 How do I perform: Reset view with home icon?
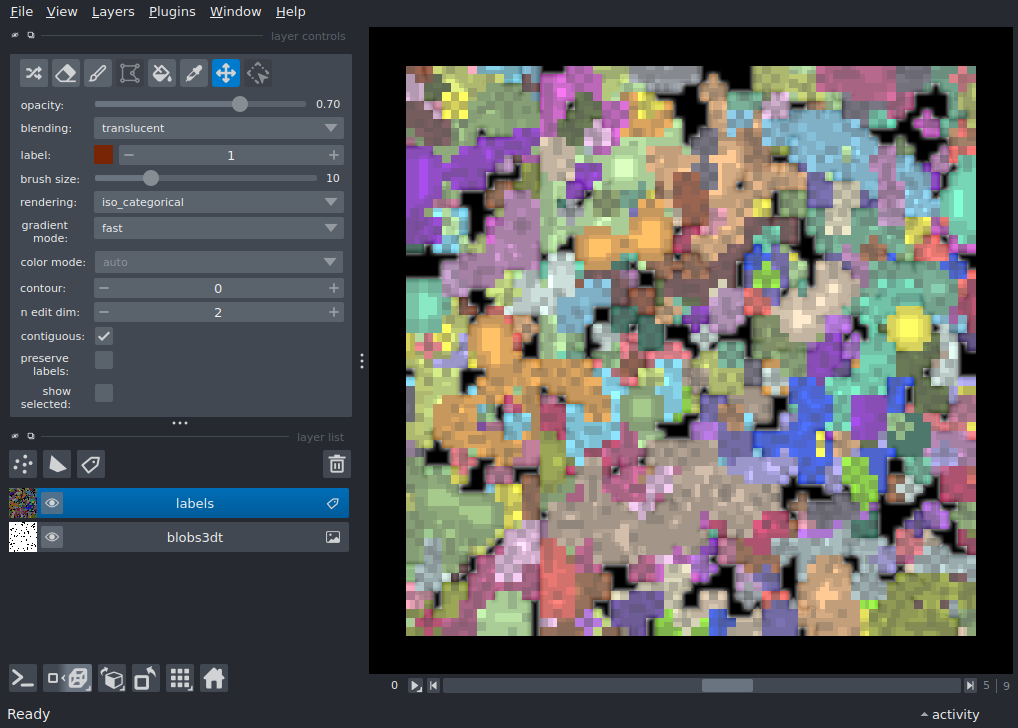point(213,678)
